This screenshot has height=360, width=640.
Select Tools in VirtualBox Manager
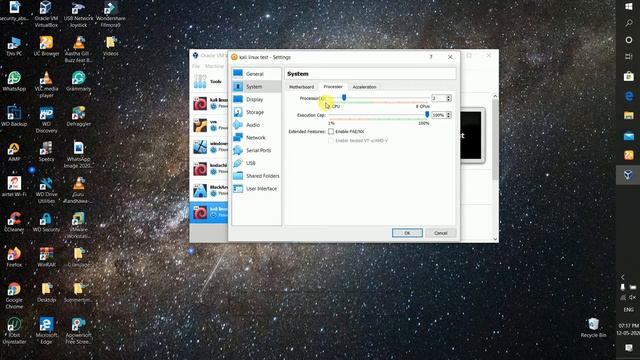209,82
